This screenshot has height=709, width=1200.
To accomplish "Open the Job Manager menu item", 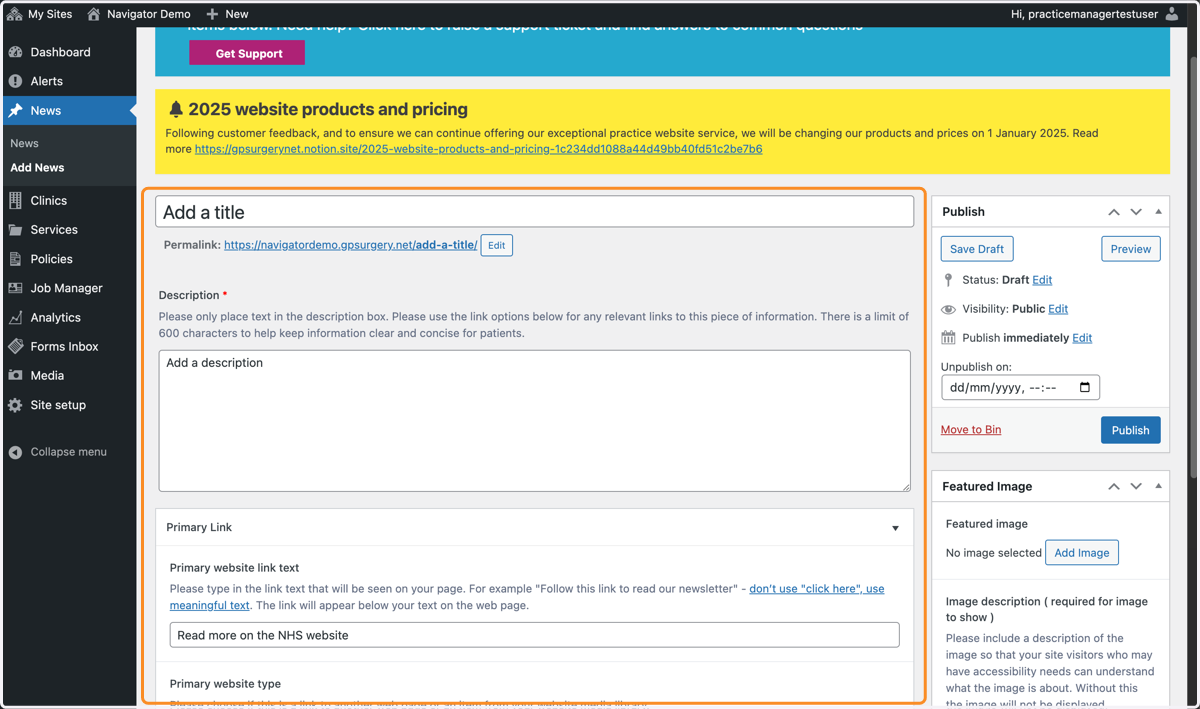I will click(68, 288).
